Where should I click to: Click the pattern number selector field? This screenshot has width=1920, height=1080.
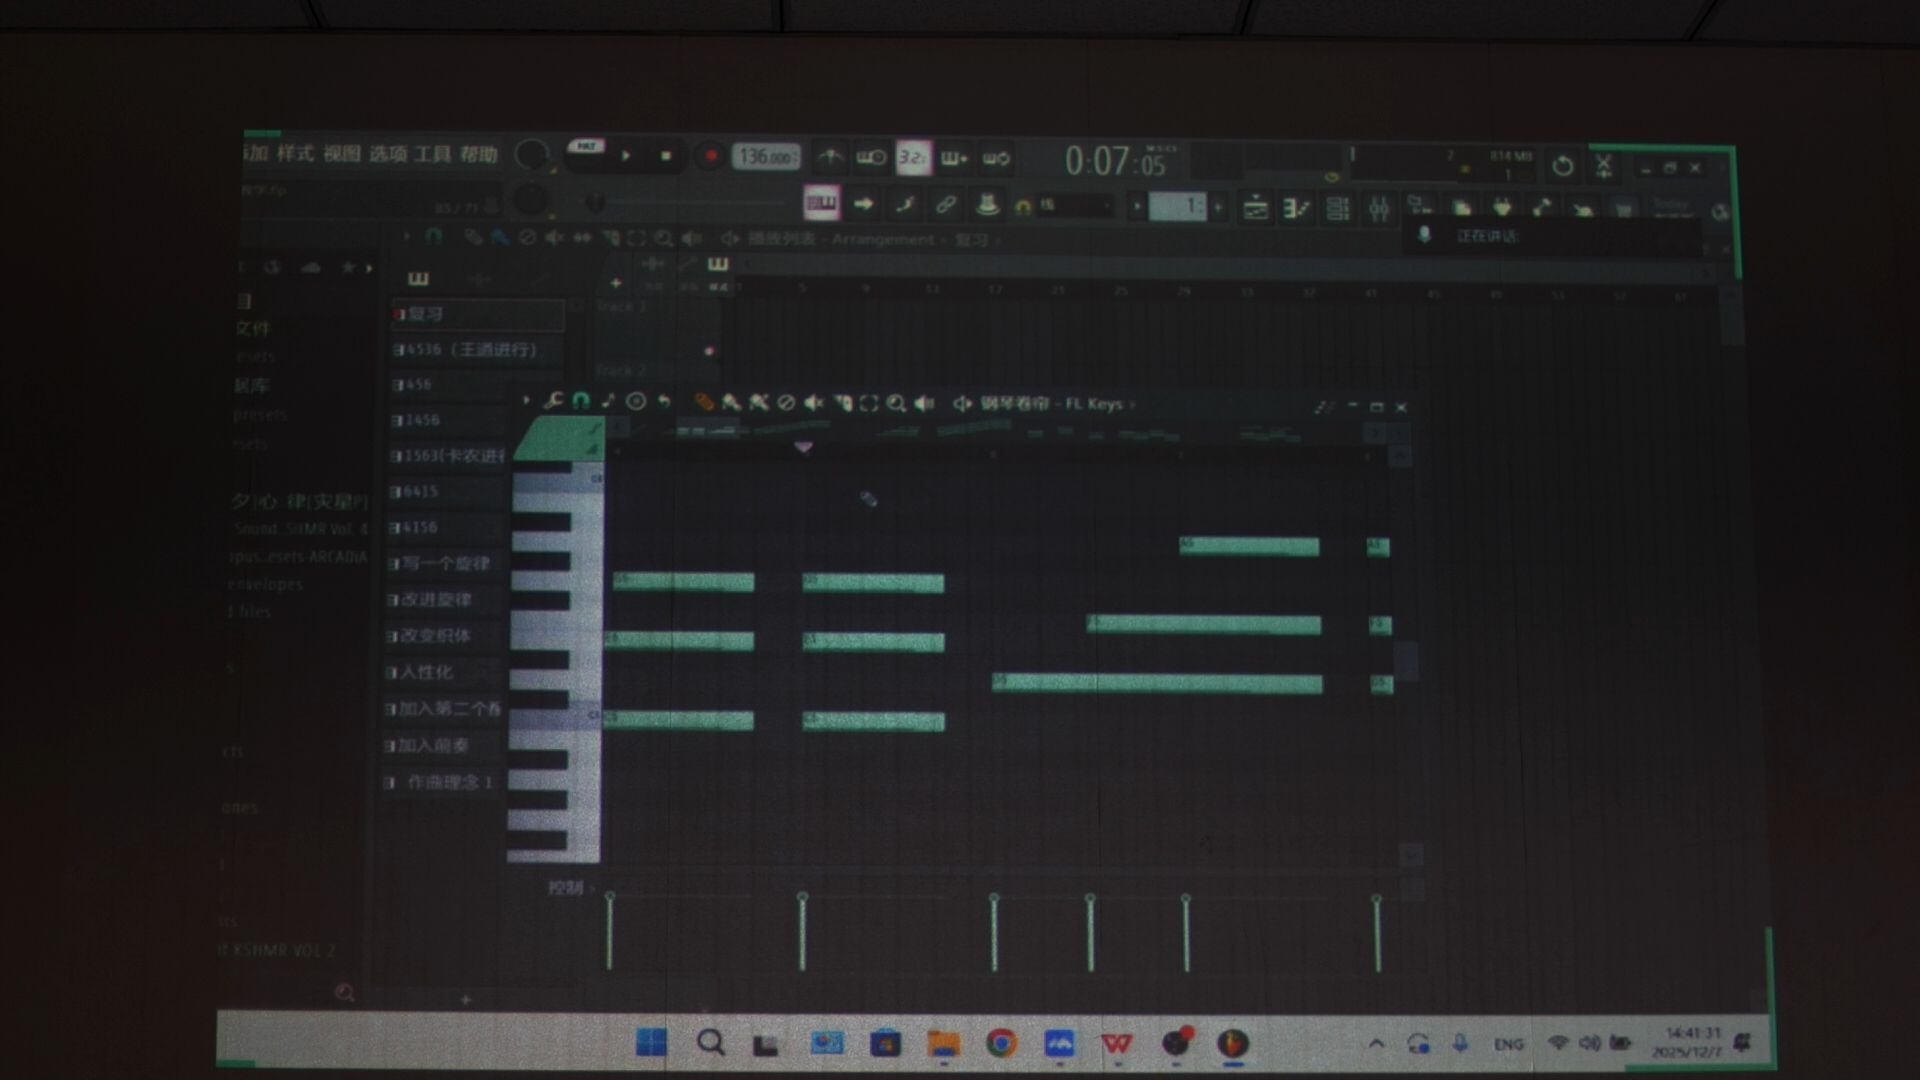pos(1178,207)
